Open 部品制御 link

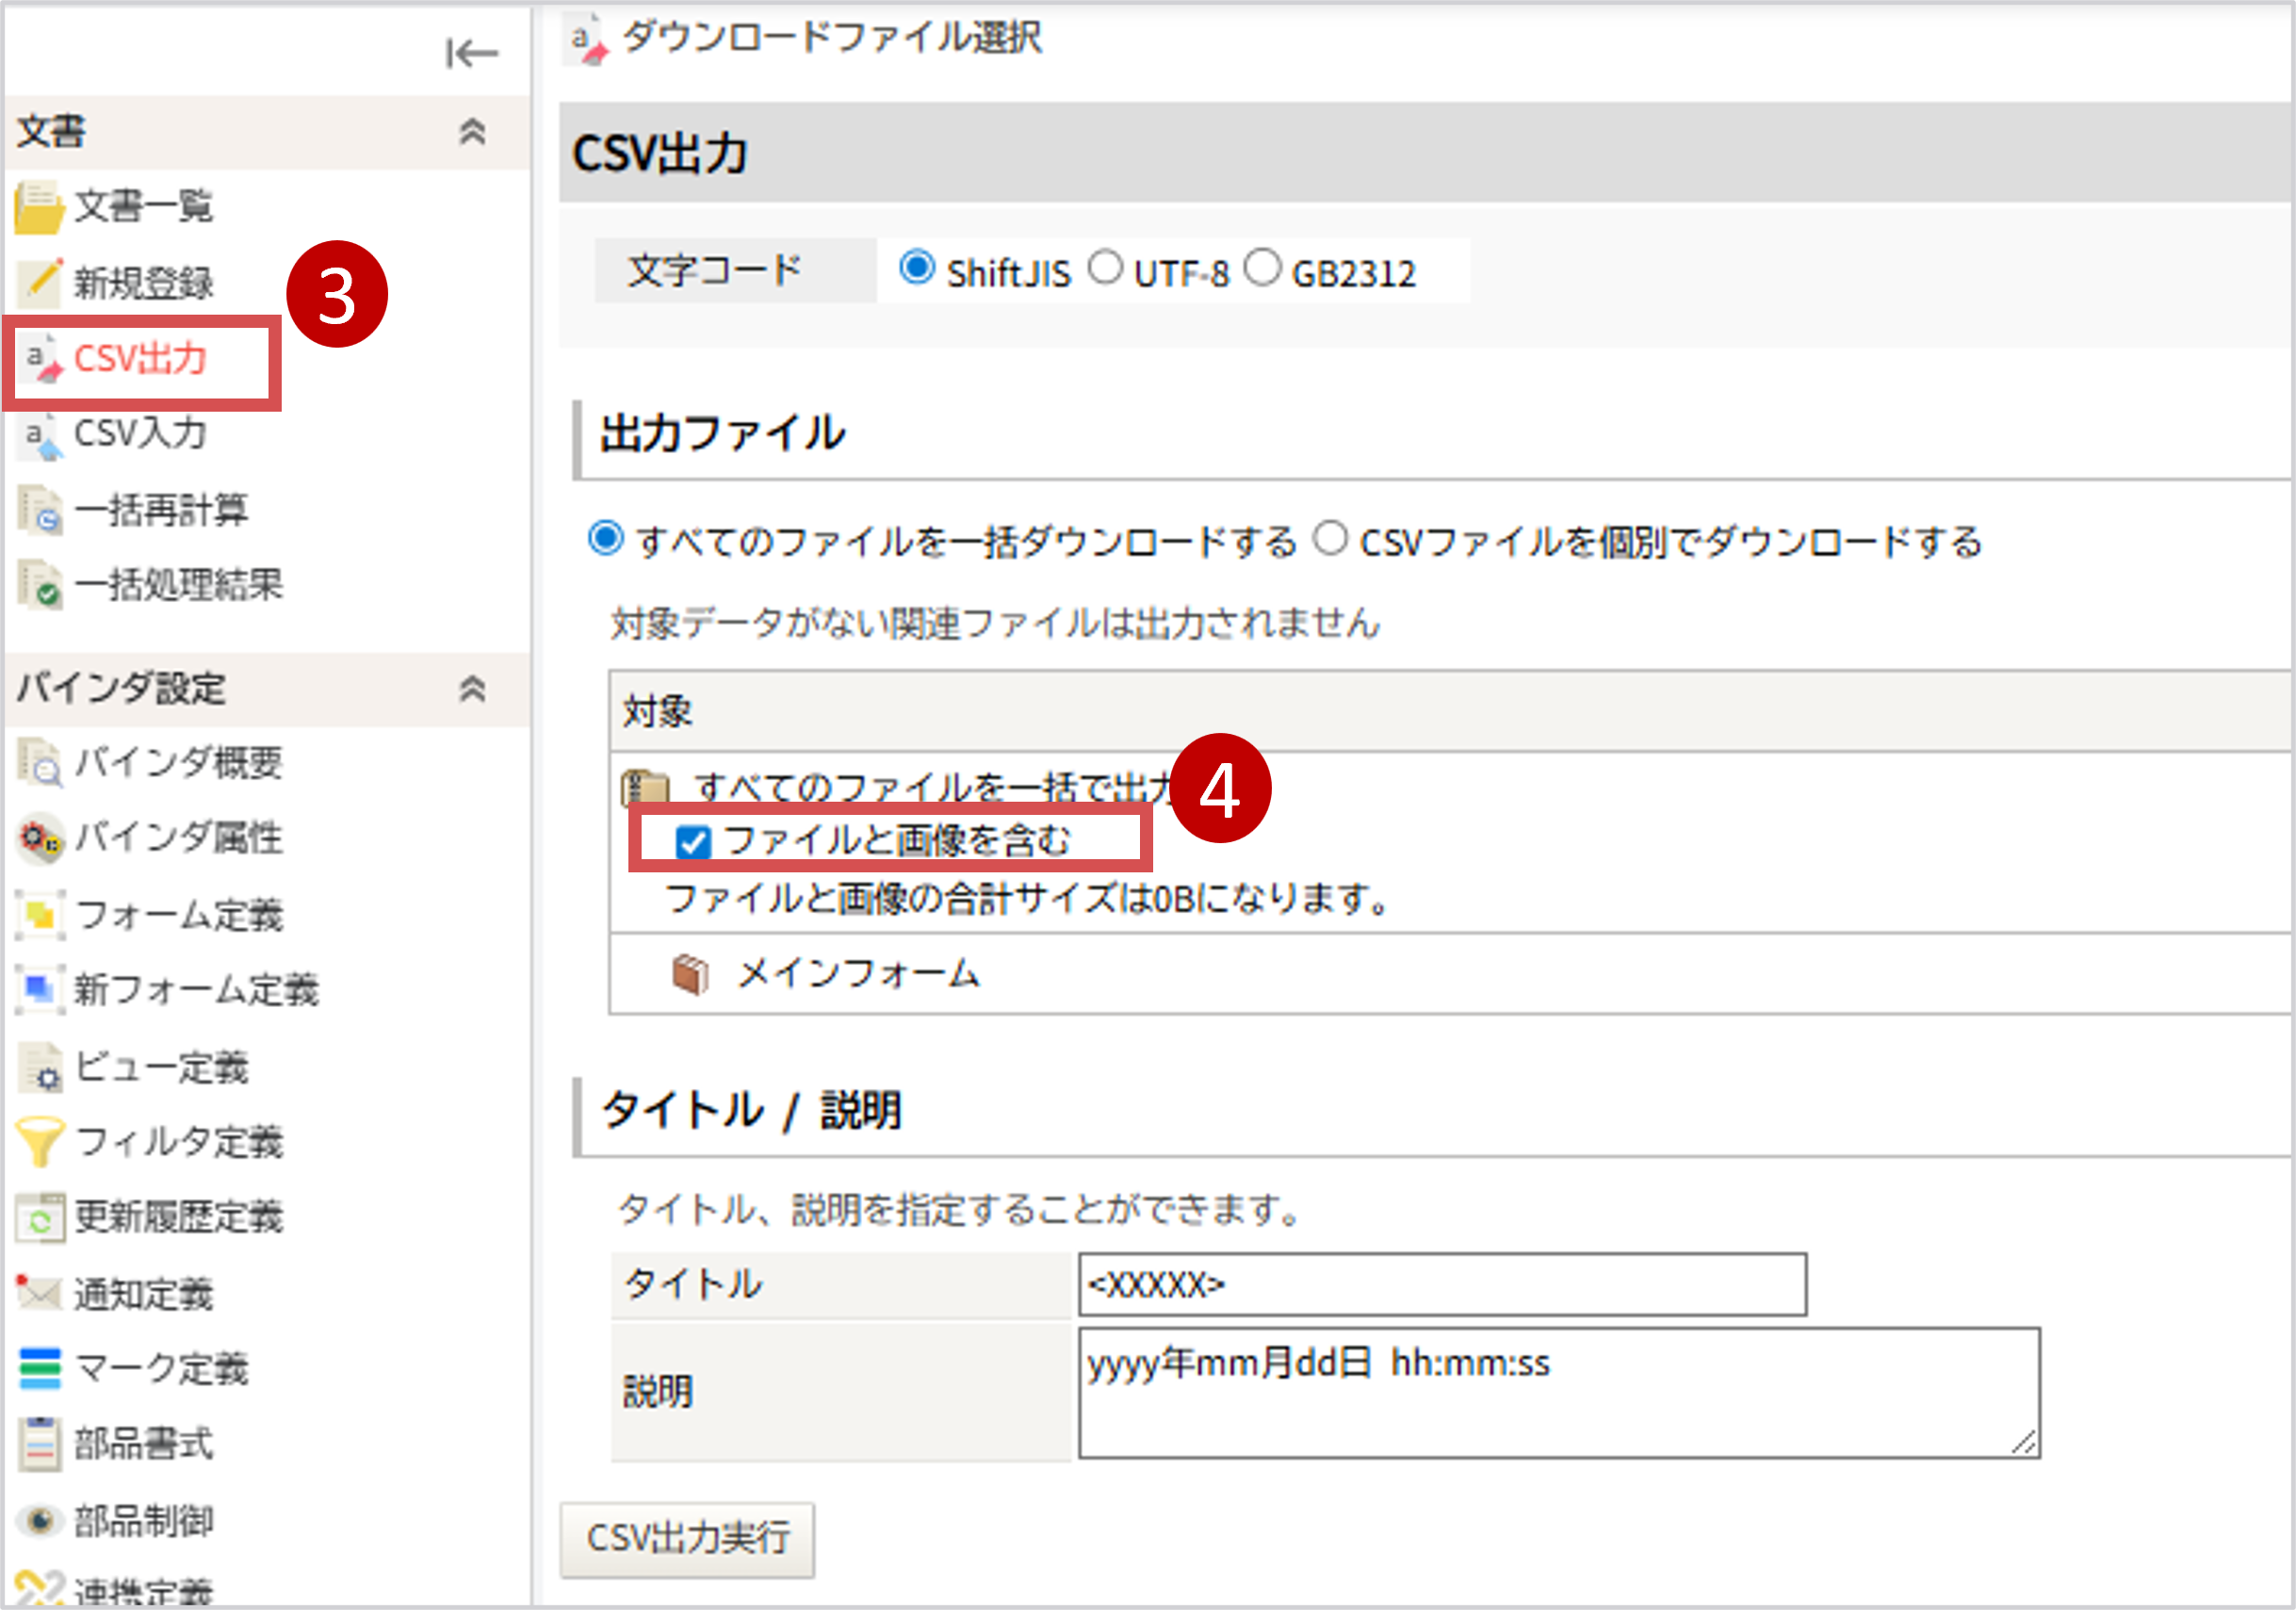[x=144, y=1521]
